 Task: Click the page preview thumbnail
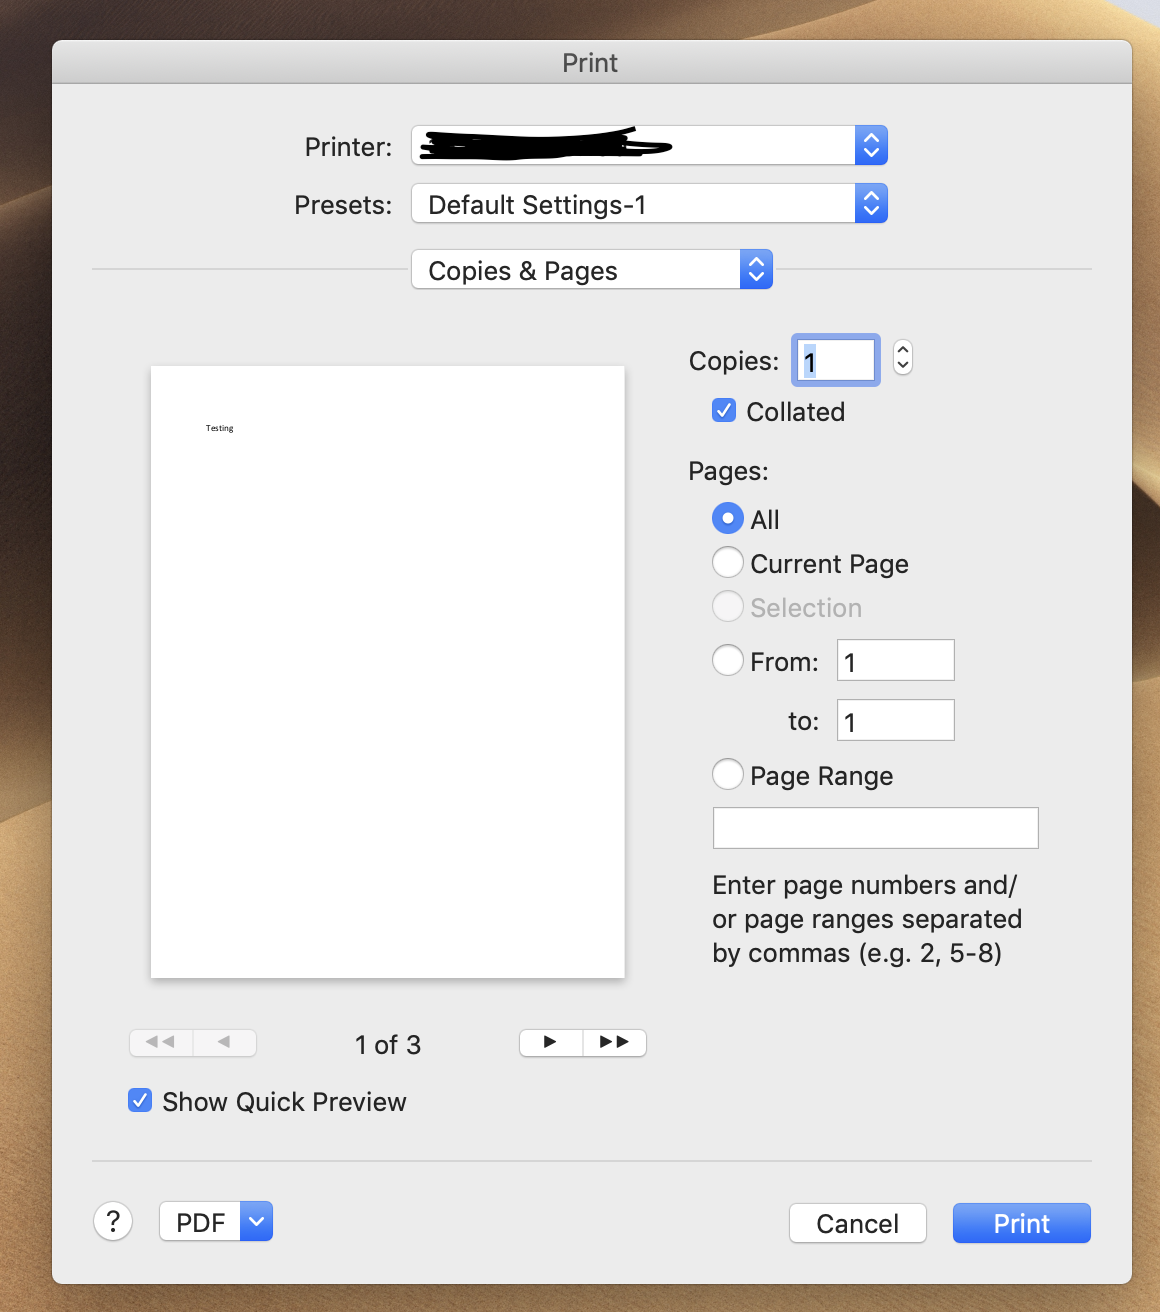pos(388,672)
